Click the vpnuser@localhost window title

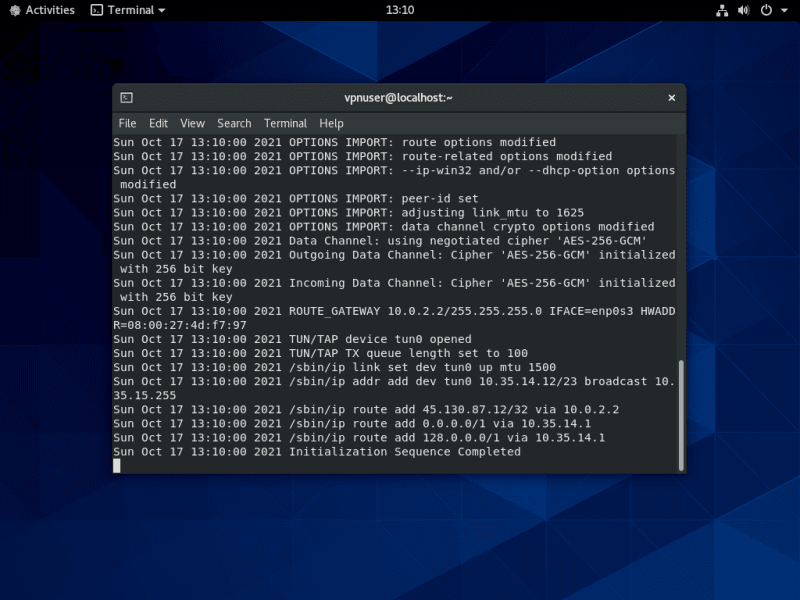coord(398,98)
